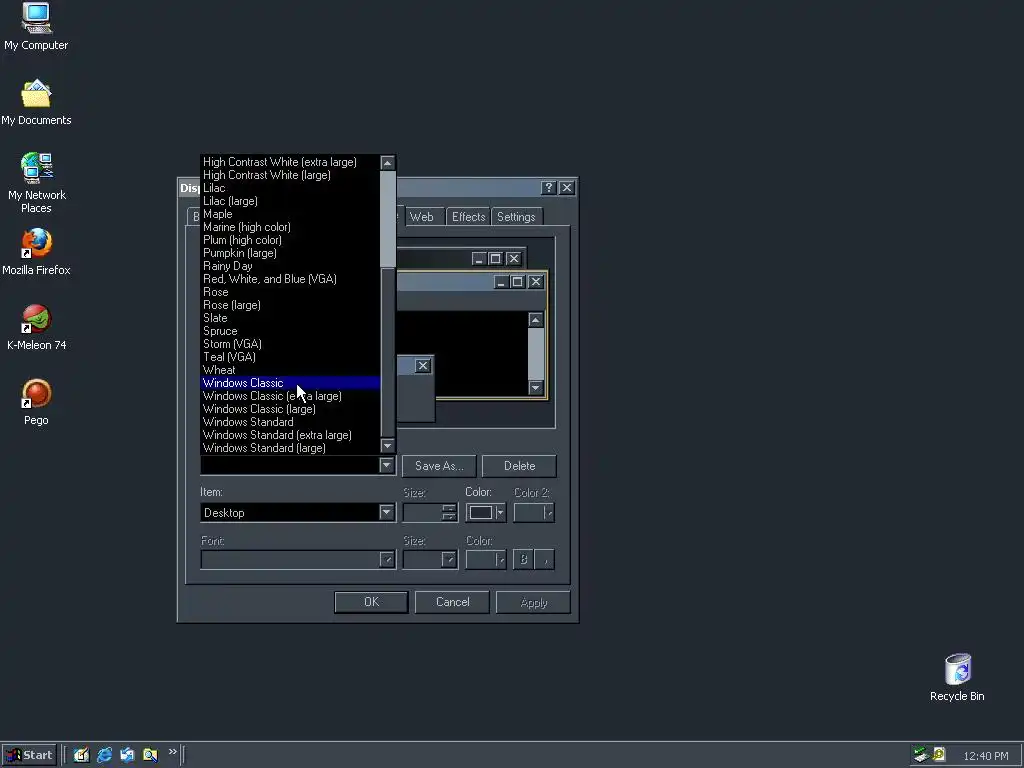Image resolution: width=1024 pixels, height=768 pixels.
Task: Launch Outlook Express from quick launch
Action: tap(127, 755)
